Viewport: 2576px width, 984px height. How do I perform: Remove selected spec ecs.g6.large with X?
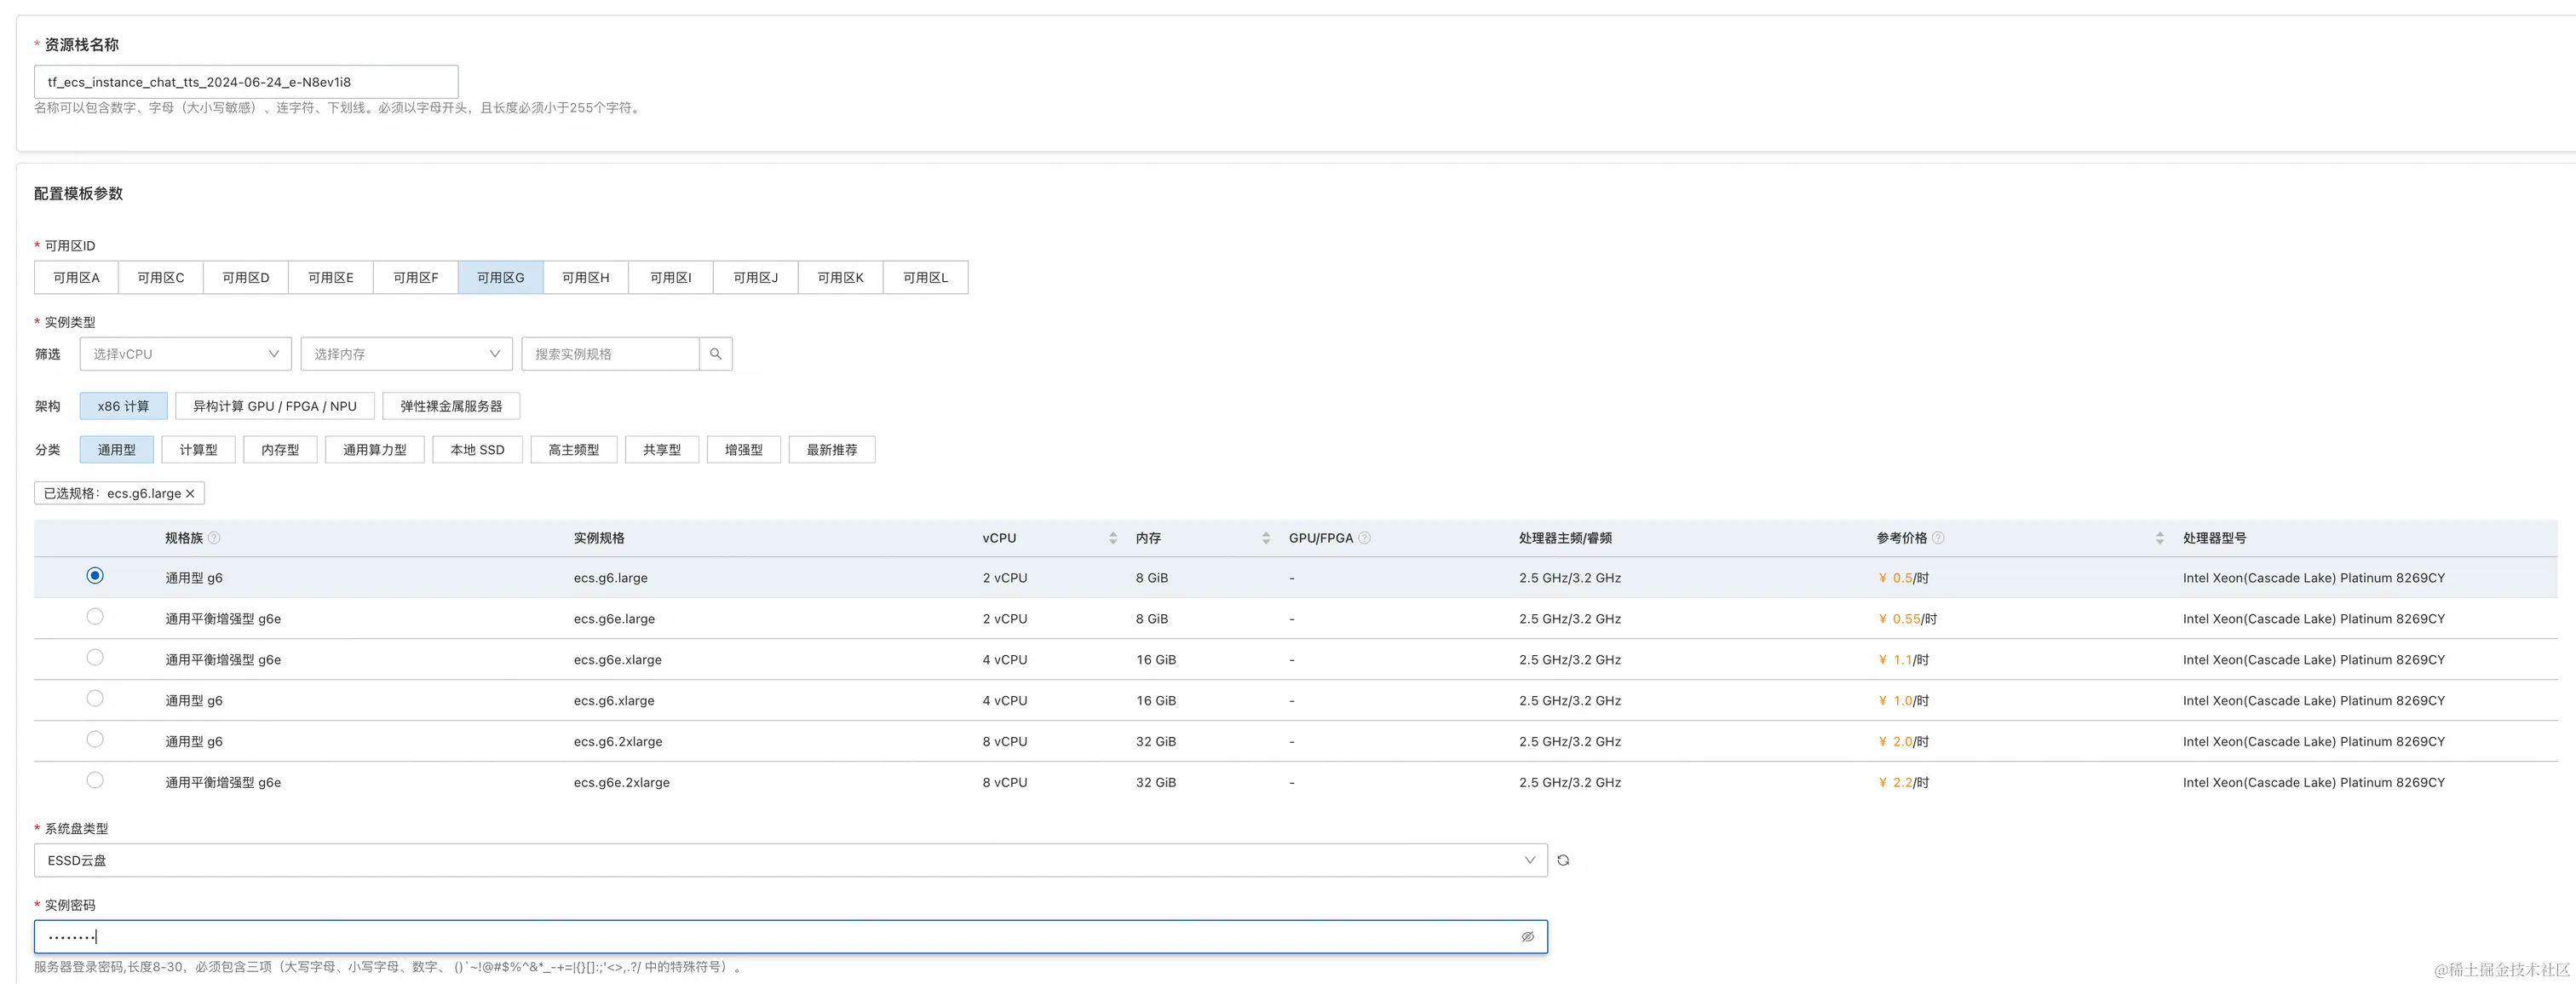190,494
